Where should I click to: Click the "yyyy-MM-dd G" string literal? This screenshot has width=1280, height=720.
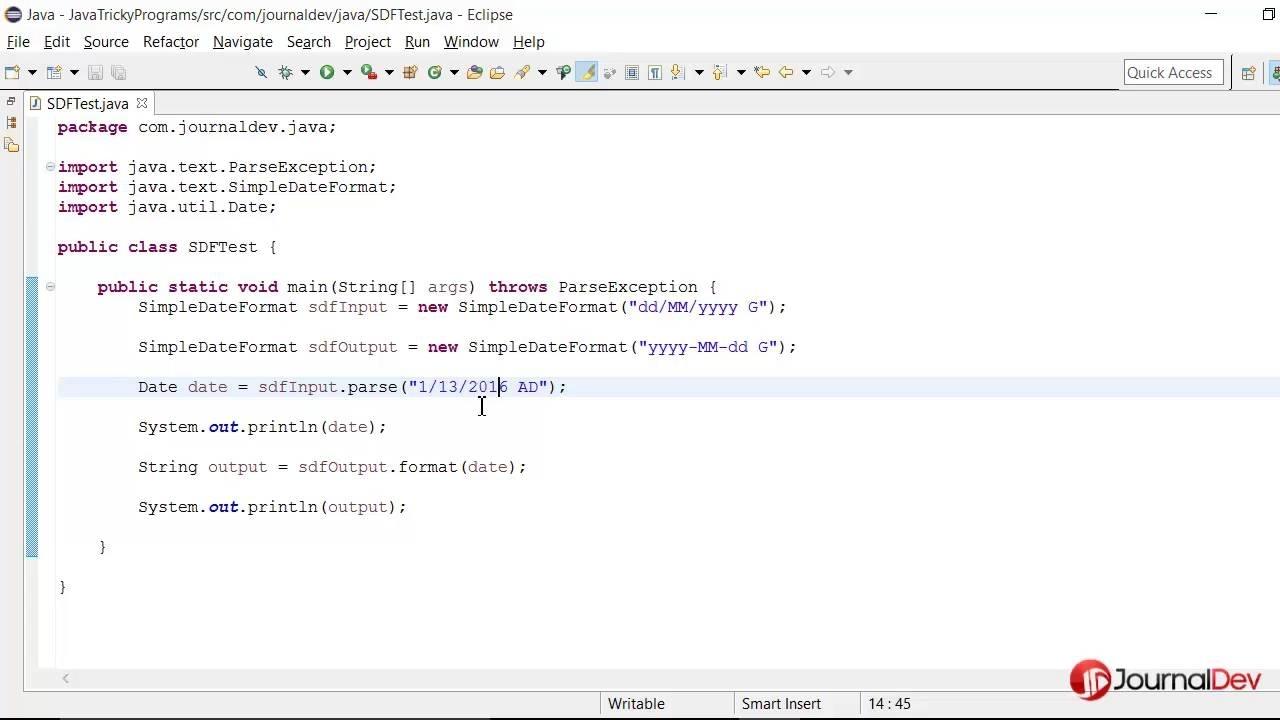(x=708, y=347)
